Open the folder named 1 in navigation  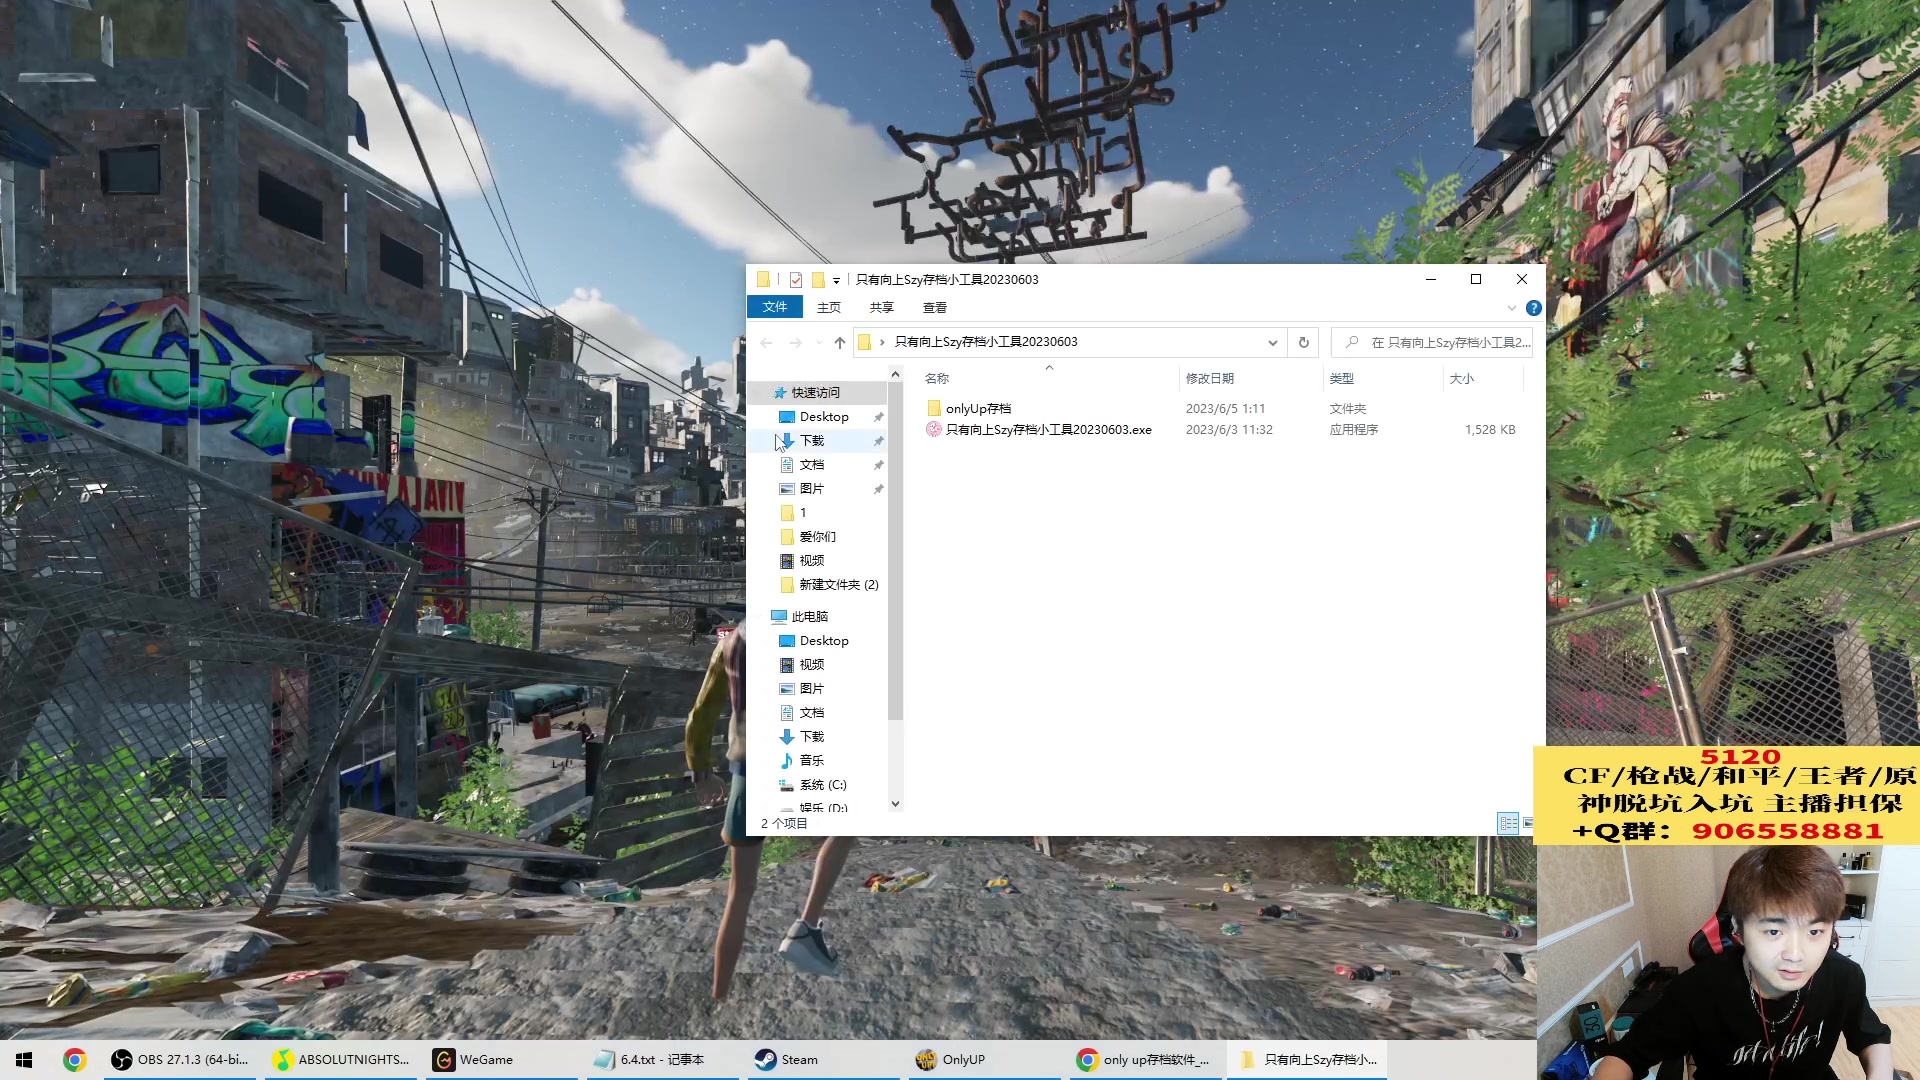pos(803,512)
